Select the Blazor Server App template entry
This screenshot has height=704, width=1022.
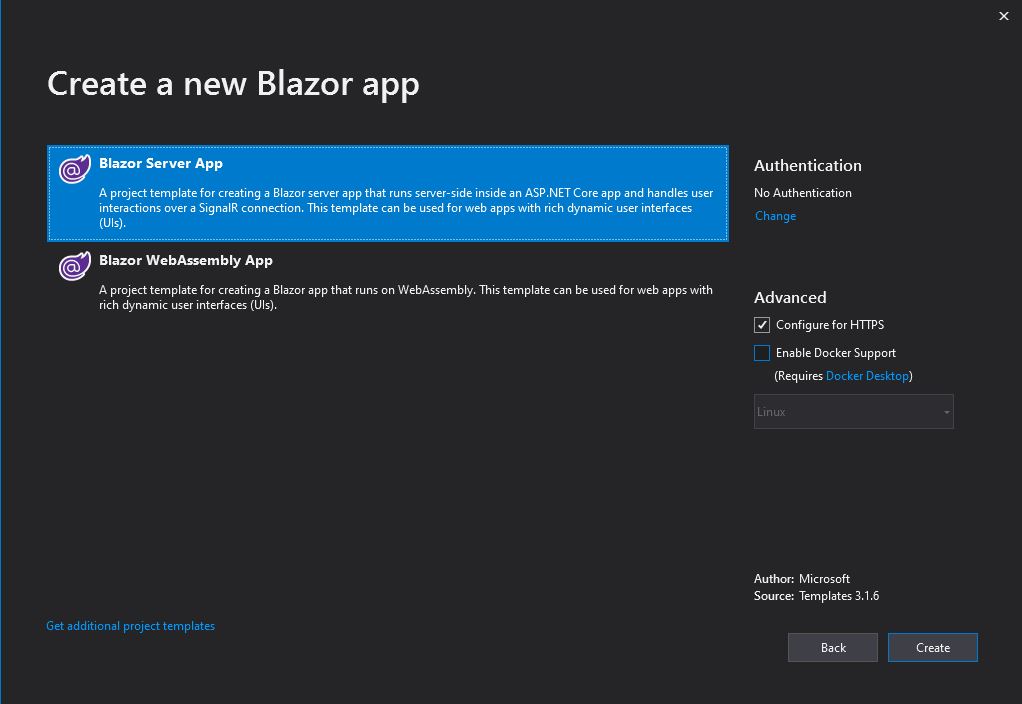(x=388, y=192)
